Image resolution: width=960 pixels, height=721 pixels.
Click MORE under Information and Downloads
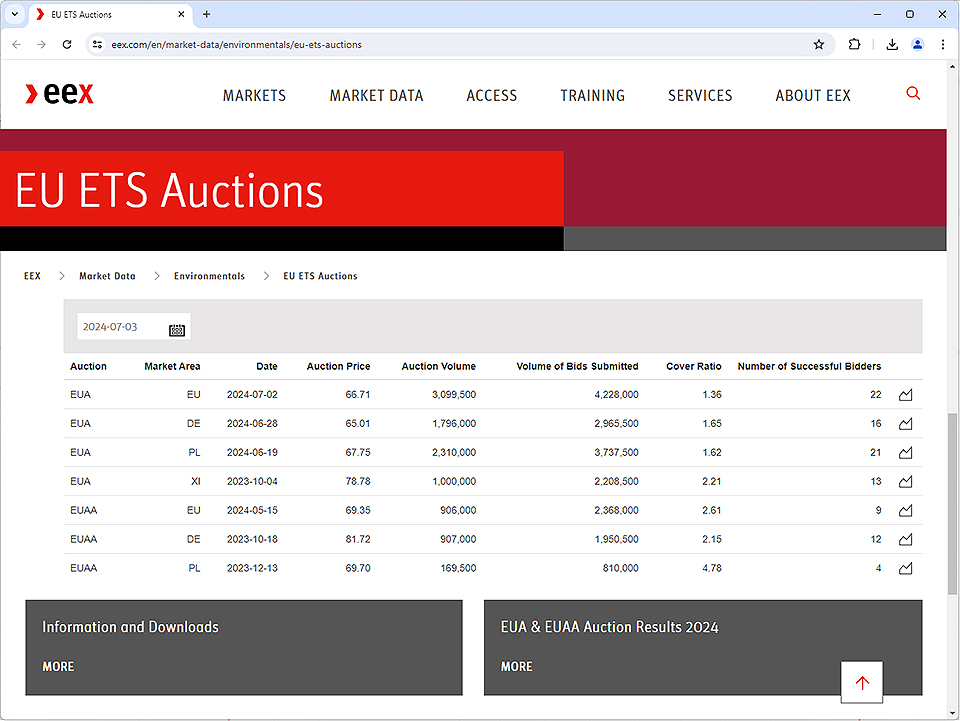(58, 667)
